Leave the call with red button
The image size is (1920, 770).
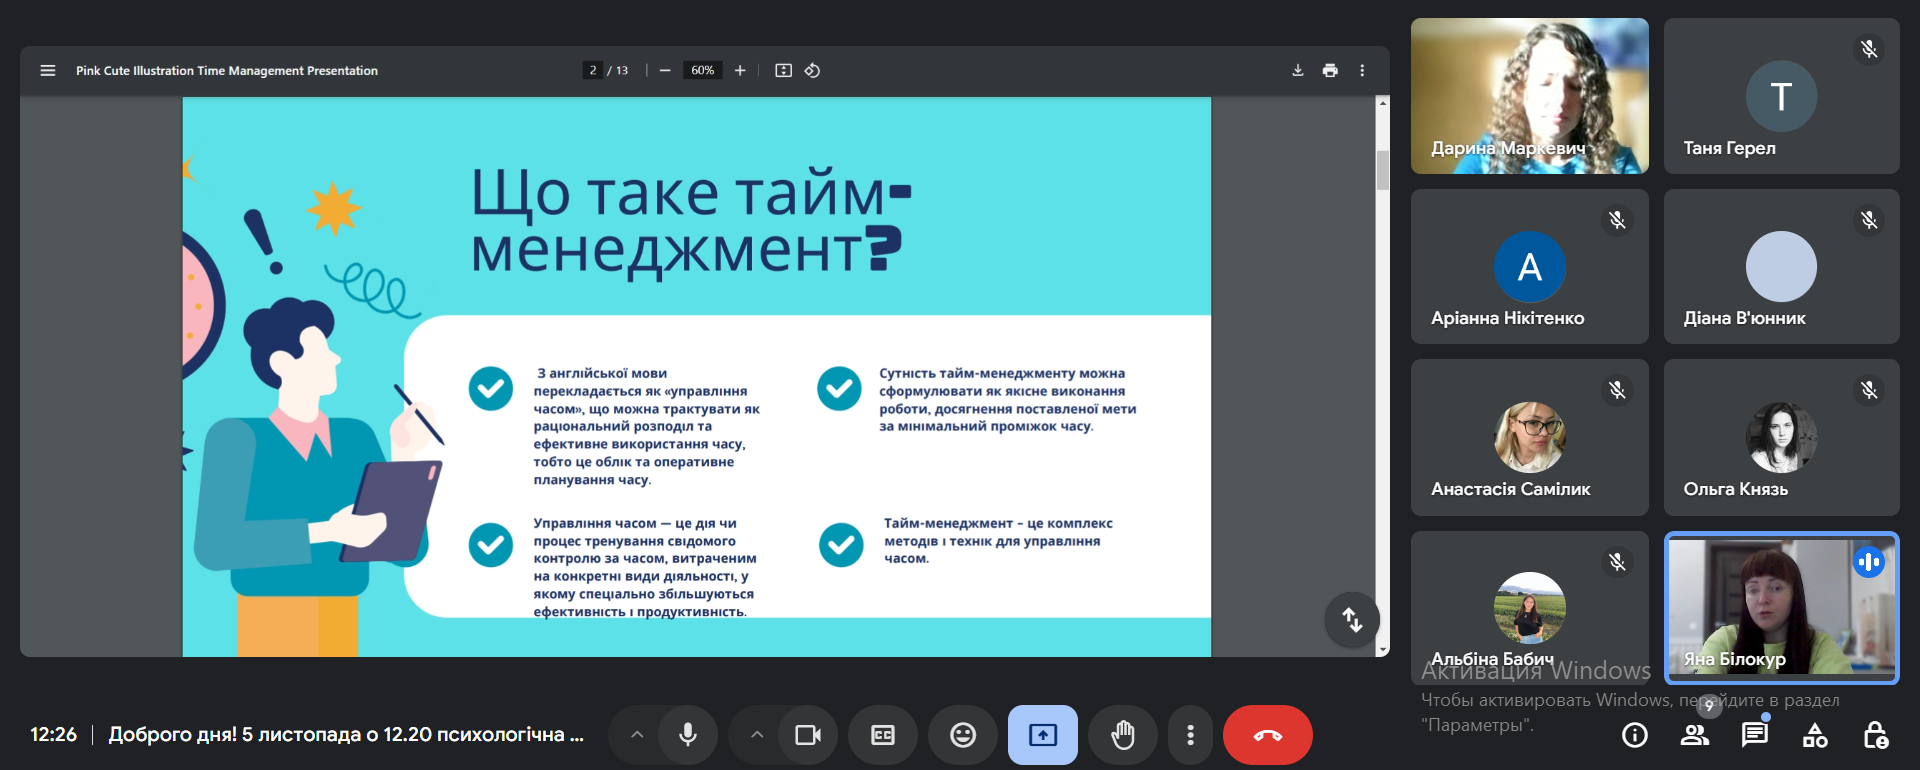(1267, 735)
